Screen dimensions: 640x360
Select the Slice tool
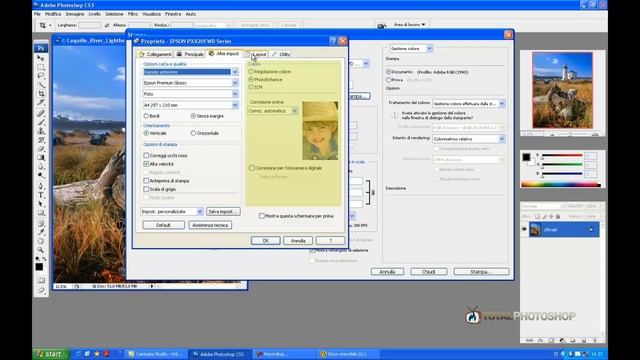[x=41, y=103]
